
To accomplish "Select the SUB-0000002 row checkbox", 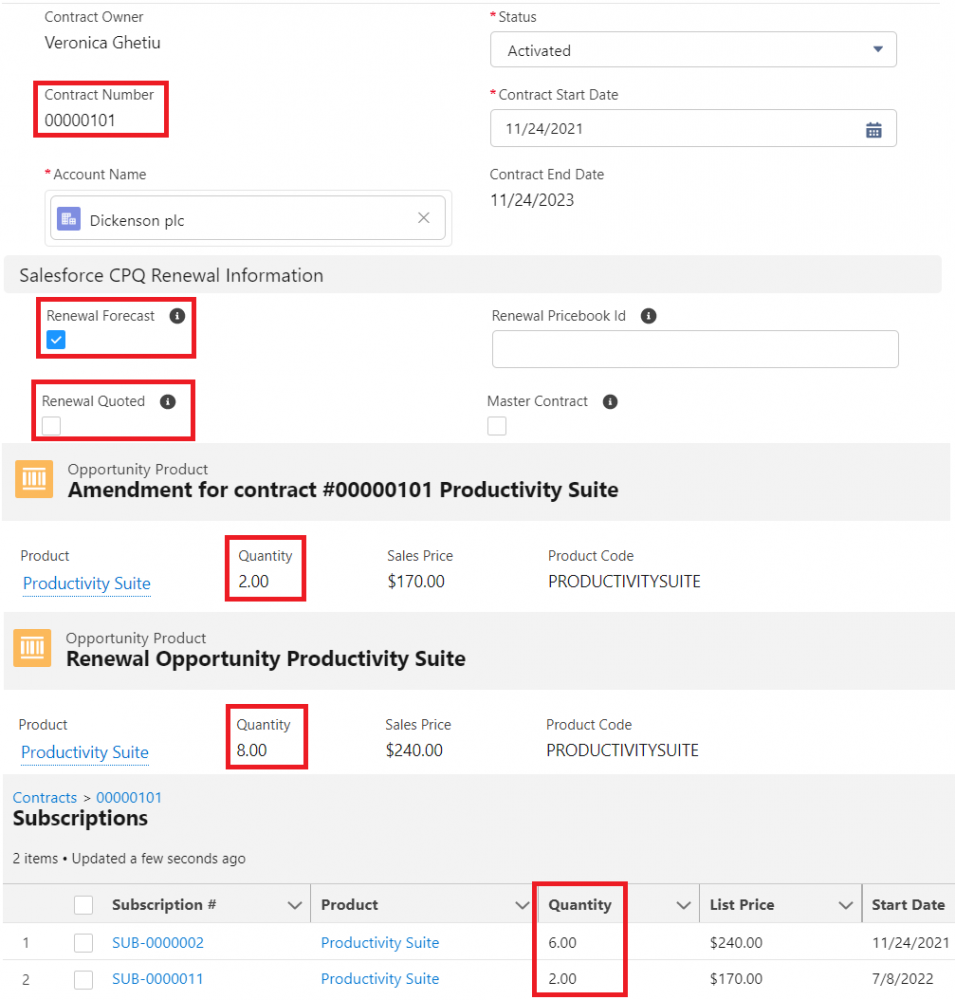I will [x=84, y=943].
